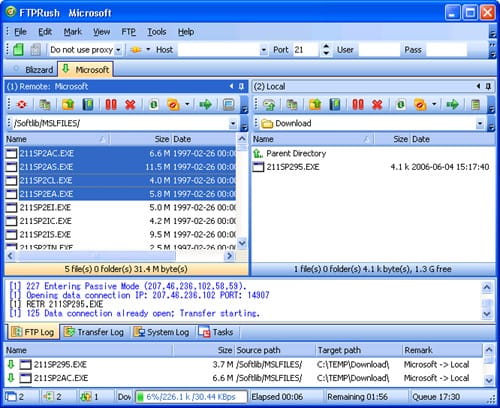Click the red X delete icon in Local toolbar
This screenshot has height=408, width=500.
point(377,105)
